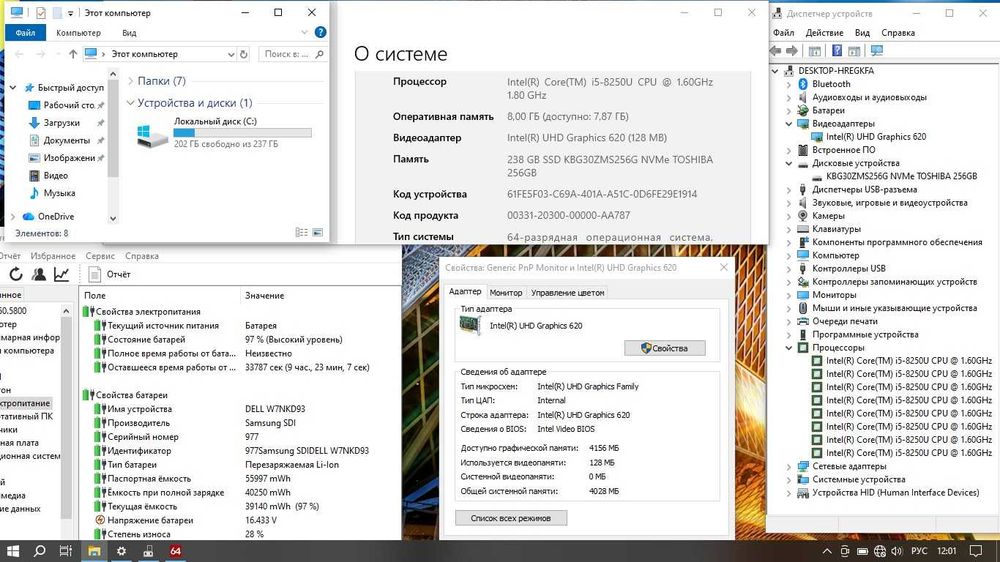Select Документы in Explorer sidebar

point(66,140)
